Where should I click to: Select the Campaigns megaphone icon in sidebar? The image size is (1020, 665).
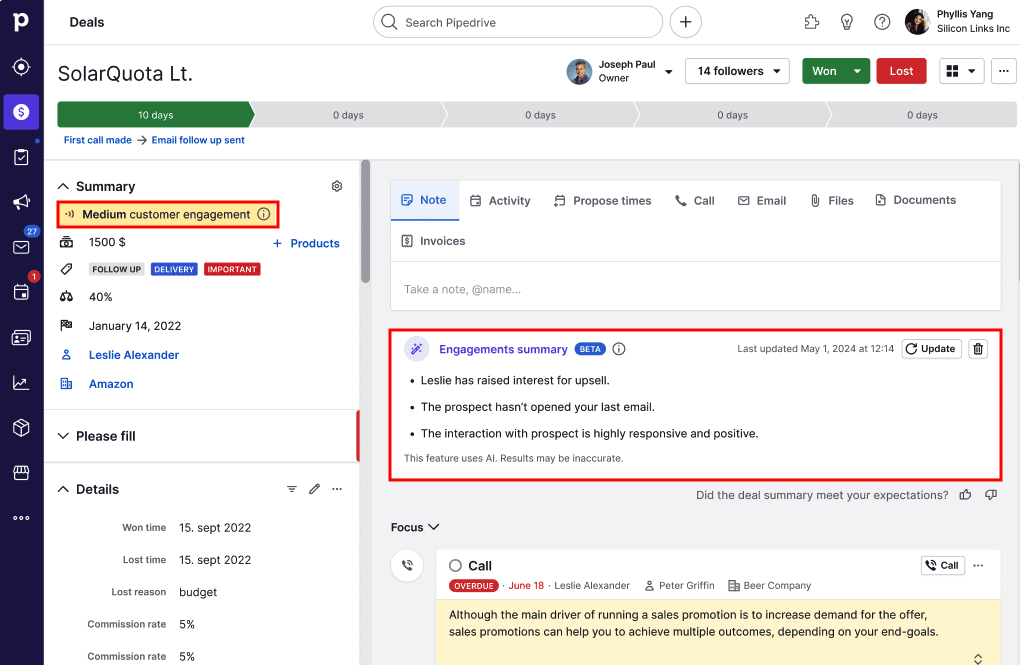pos(22,202)
